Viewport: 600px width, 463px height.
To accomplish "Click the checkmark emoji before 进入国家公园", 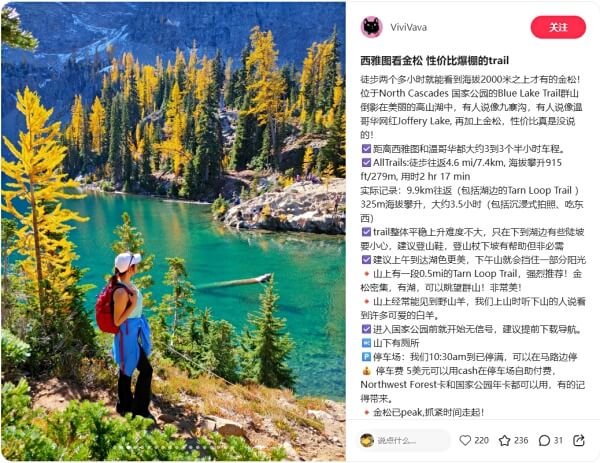I will (366, 329).
